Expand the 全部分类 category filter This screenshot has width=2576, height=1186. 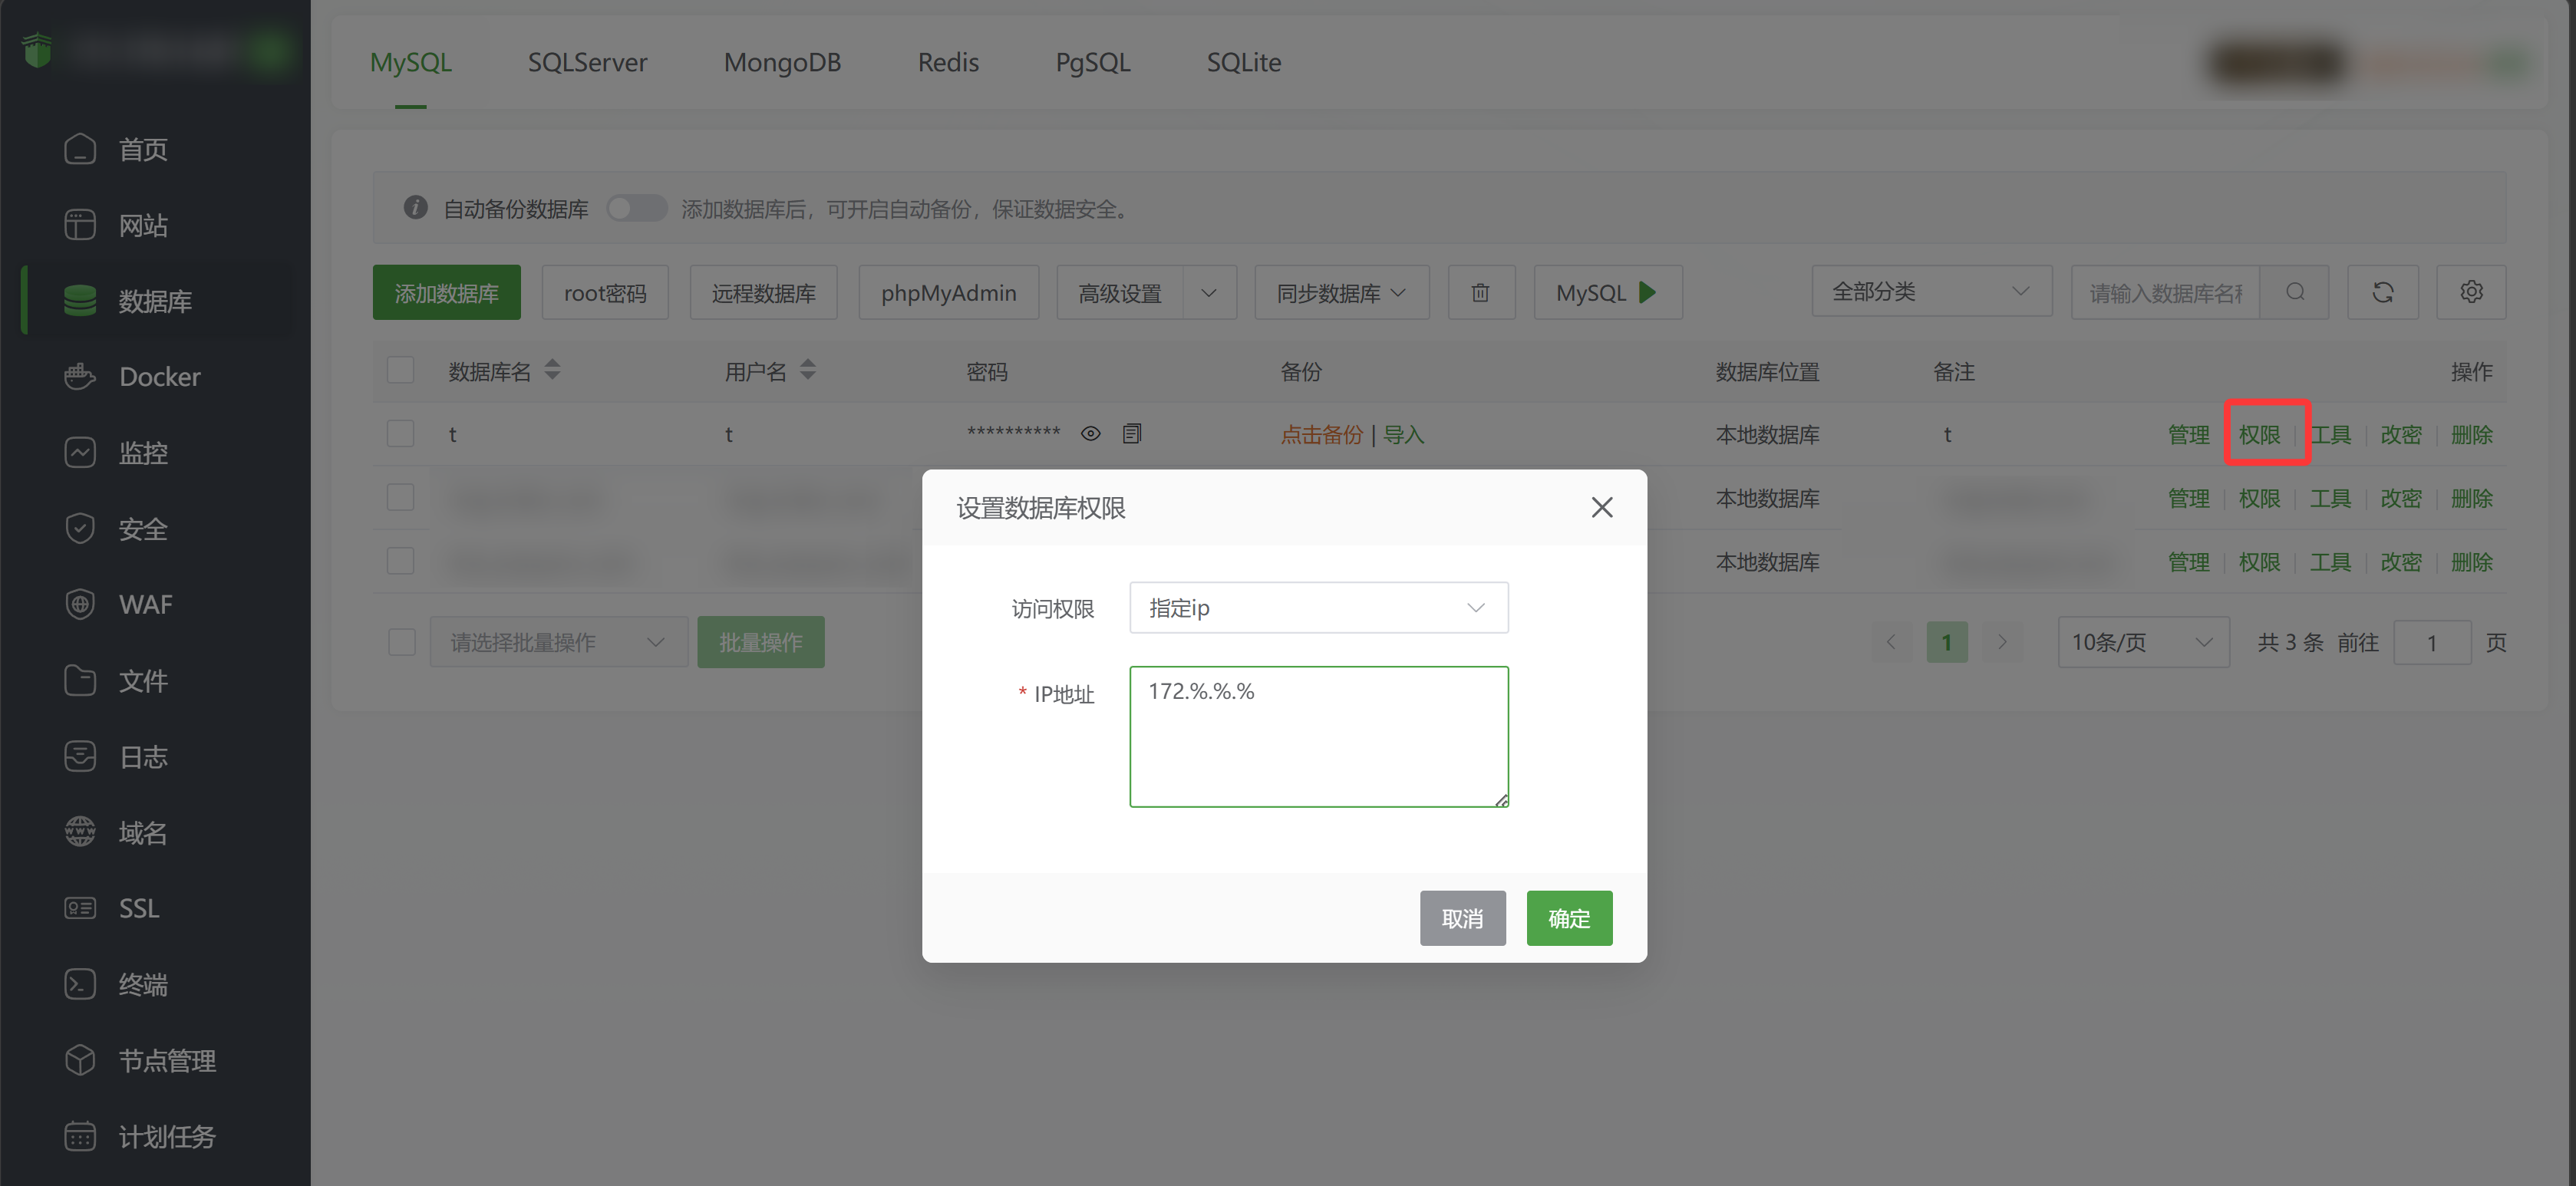(x=1931, y=290)
